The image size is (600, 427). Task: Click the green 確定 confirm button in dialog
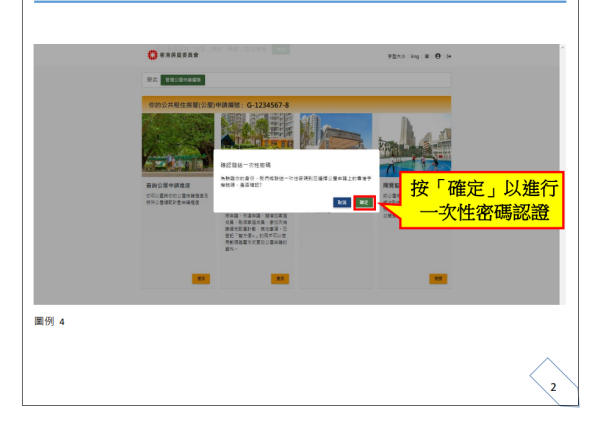tap(364, 202)
